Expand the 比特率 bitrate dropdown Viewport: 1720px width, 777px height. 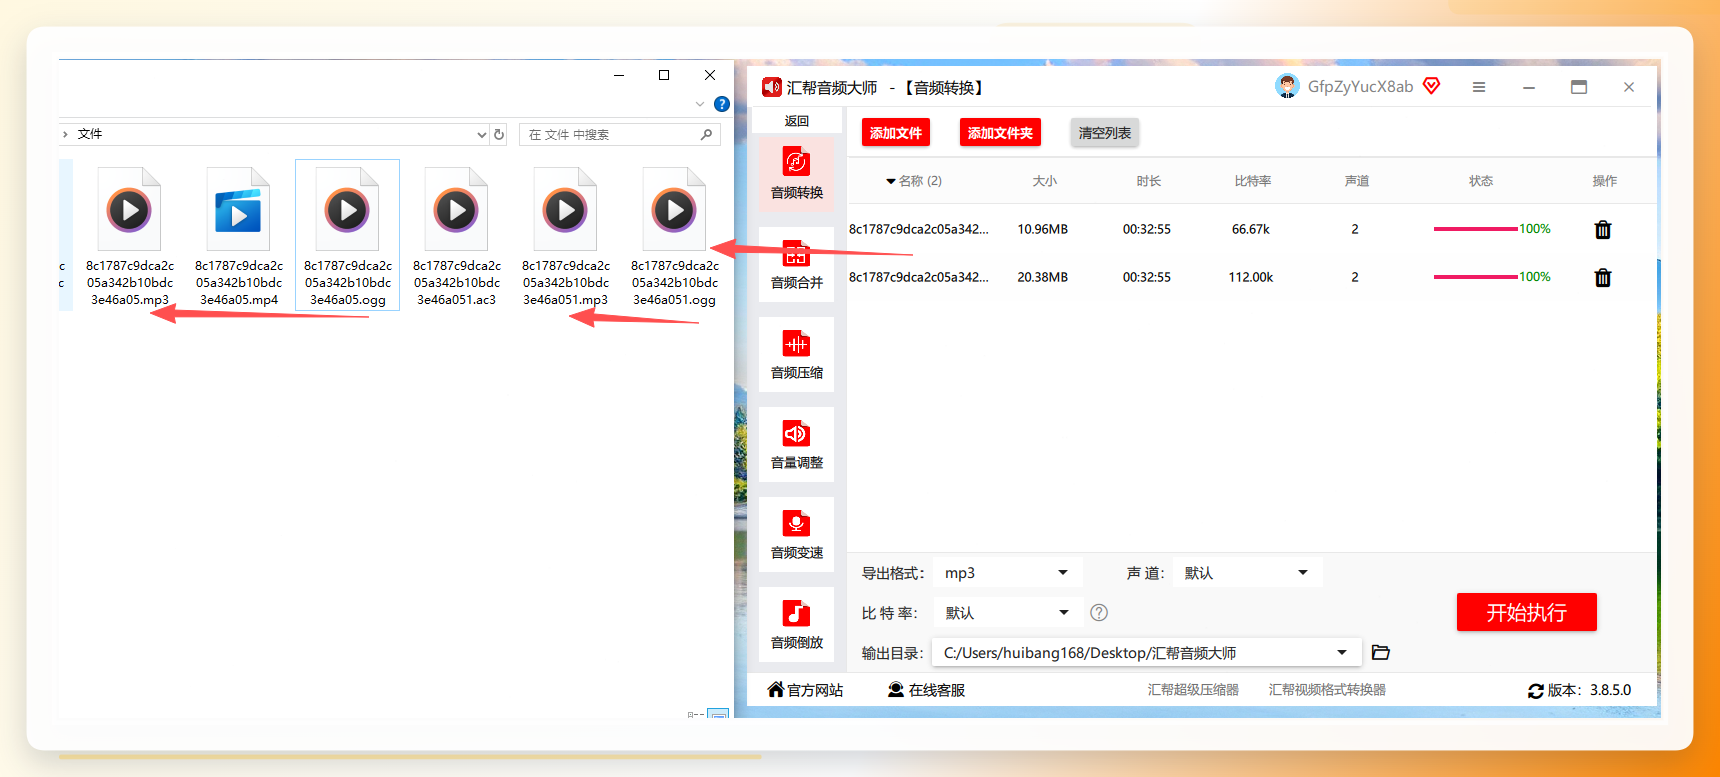point(1006,613)
